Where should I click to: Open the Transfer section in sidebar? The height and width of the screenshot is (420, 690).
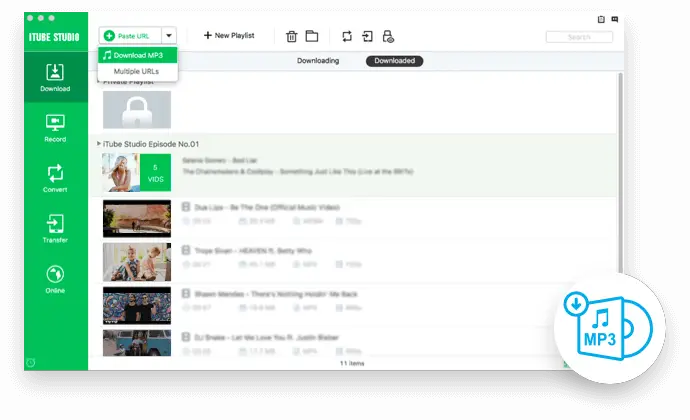pos(55,228)
